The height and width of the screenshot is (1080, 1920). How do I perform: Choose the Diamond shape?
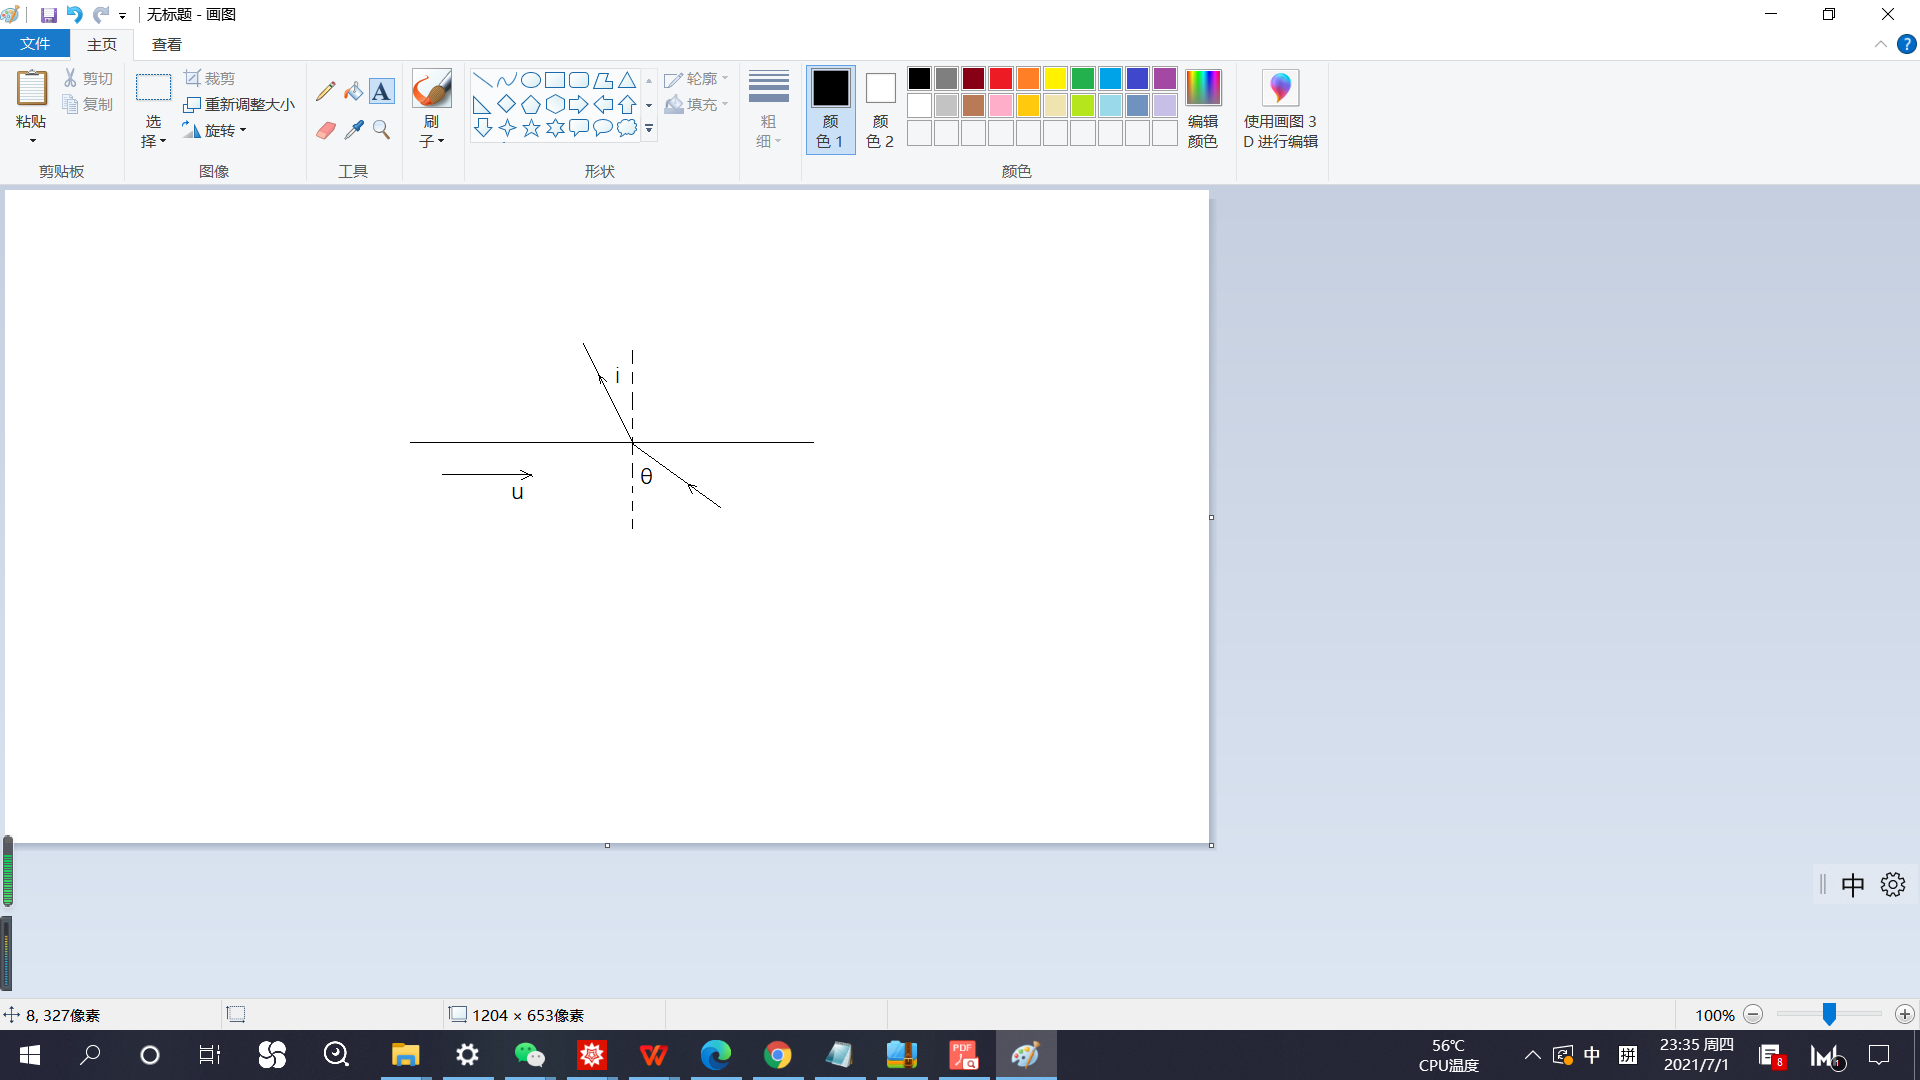(506, 104)
